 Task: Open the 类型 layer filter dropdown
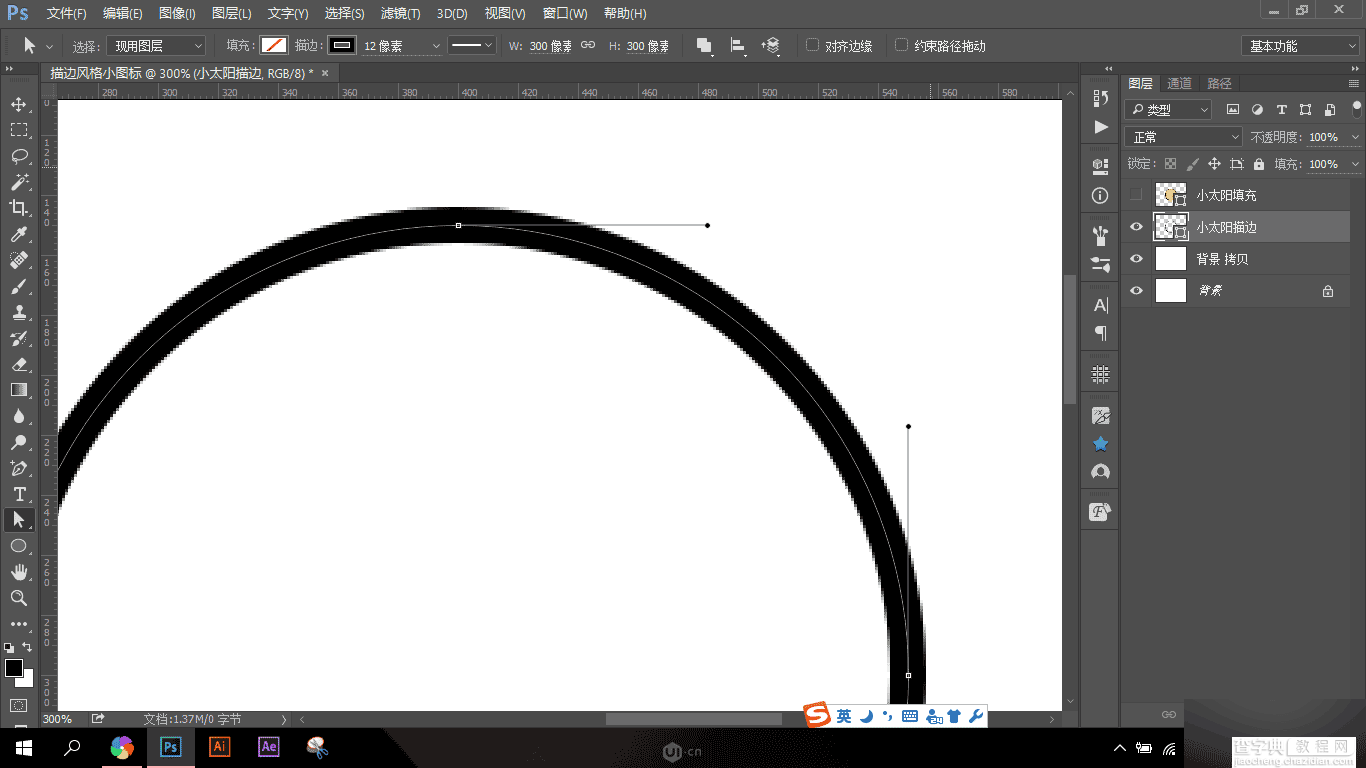coord(1168,110)
